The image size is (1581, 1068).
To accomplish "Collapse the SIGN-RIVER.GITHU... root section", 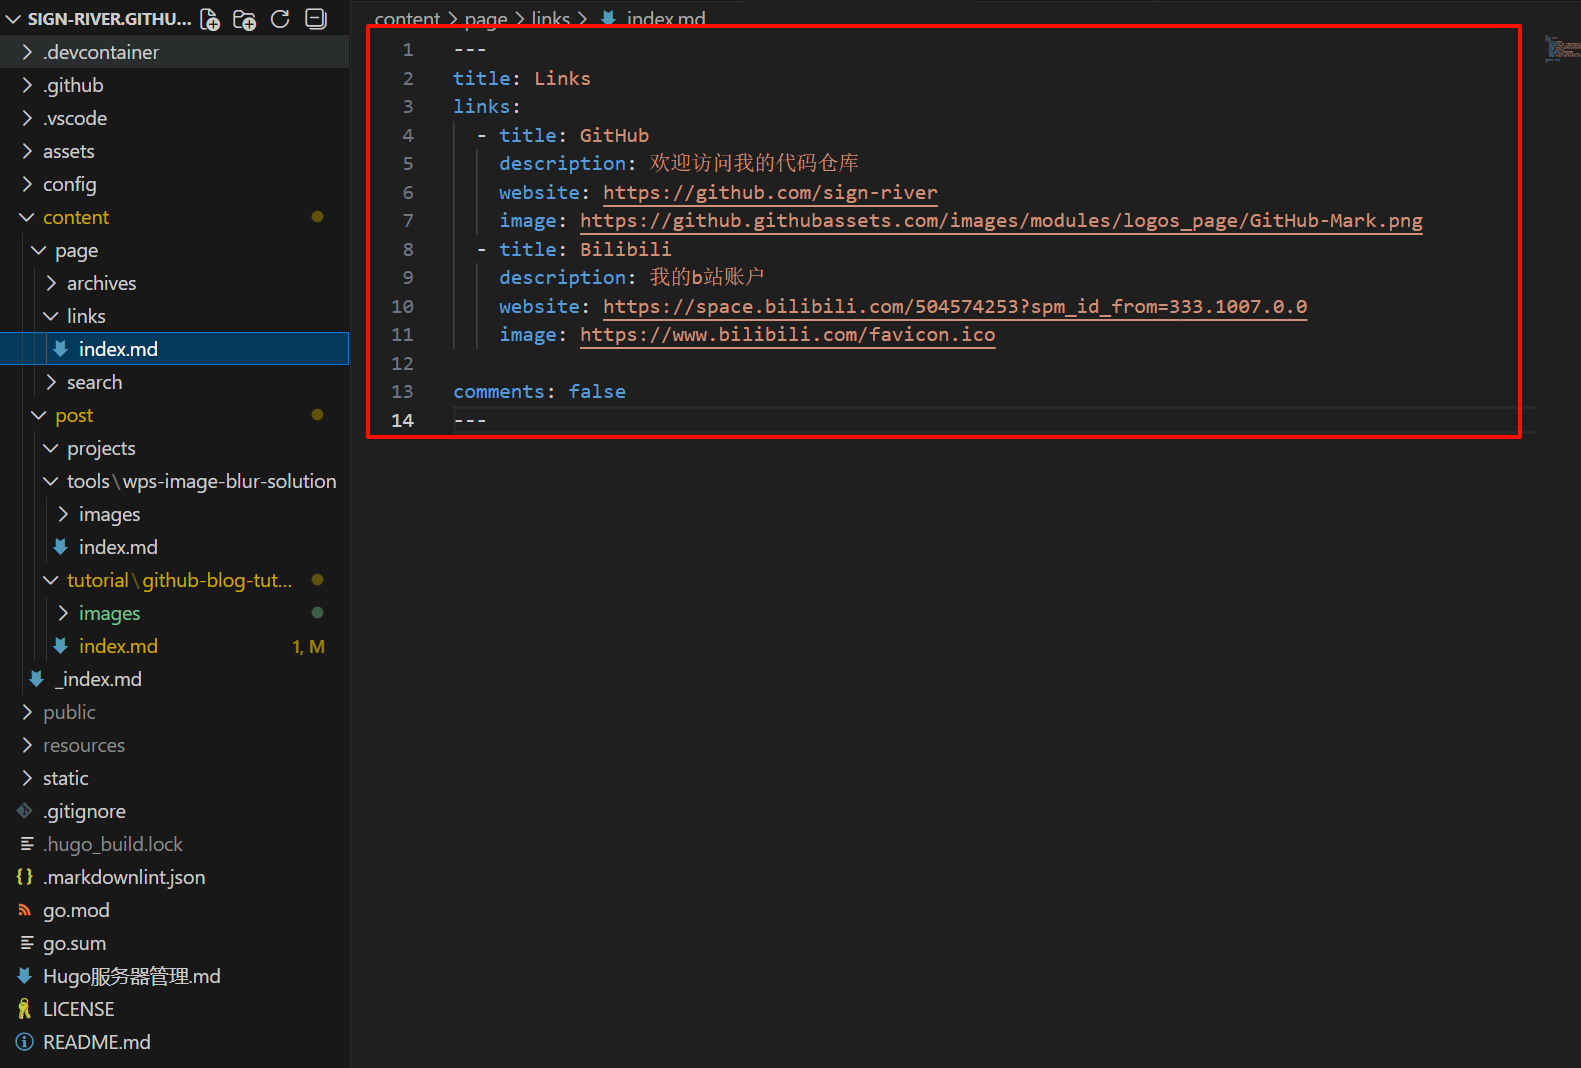I will tap(14, 19).
